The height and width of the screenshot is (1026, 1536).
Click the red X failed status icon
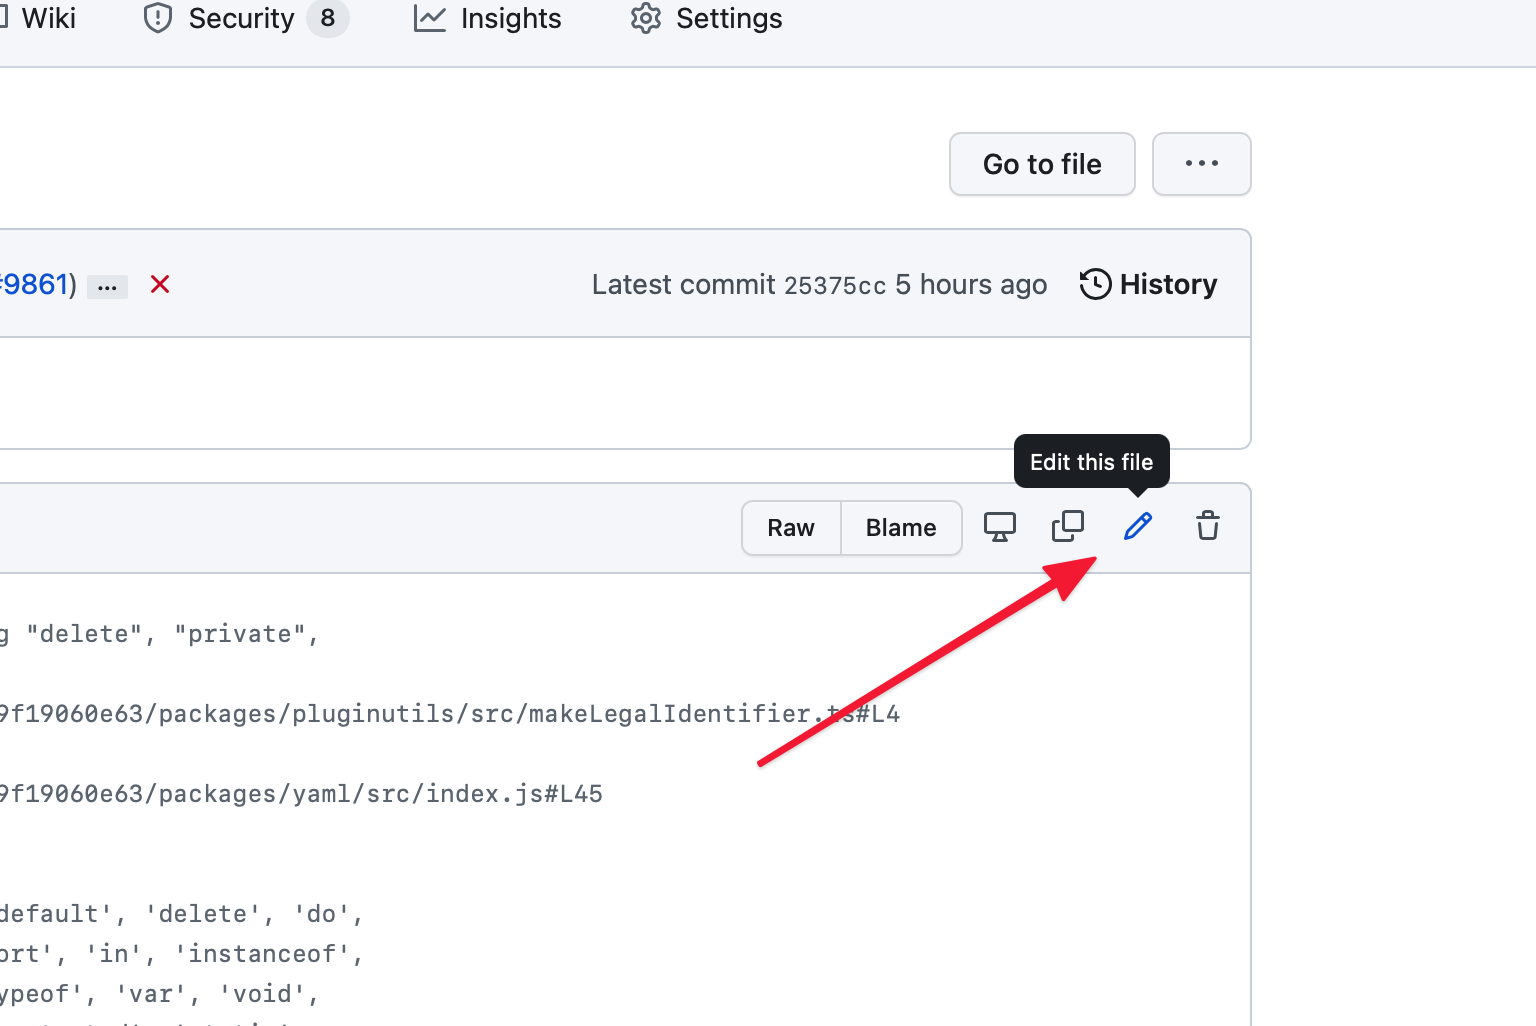point(160,285)
